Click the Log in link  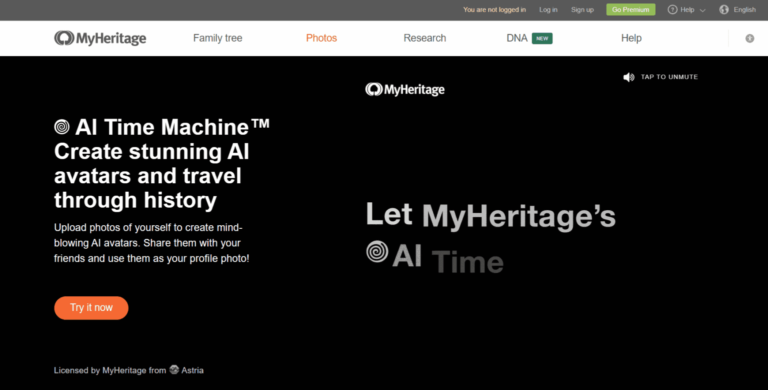pos(548,10)
